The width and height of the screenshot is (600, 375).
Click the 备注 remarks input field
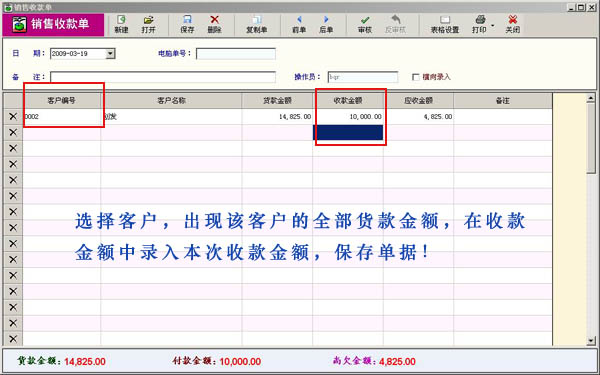(x=163, y=77)
